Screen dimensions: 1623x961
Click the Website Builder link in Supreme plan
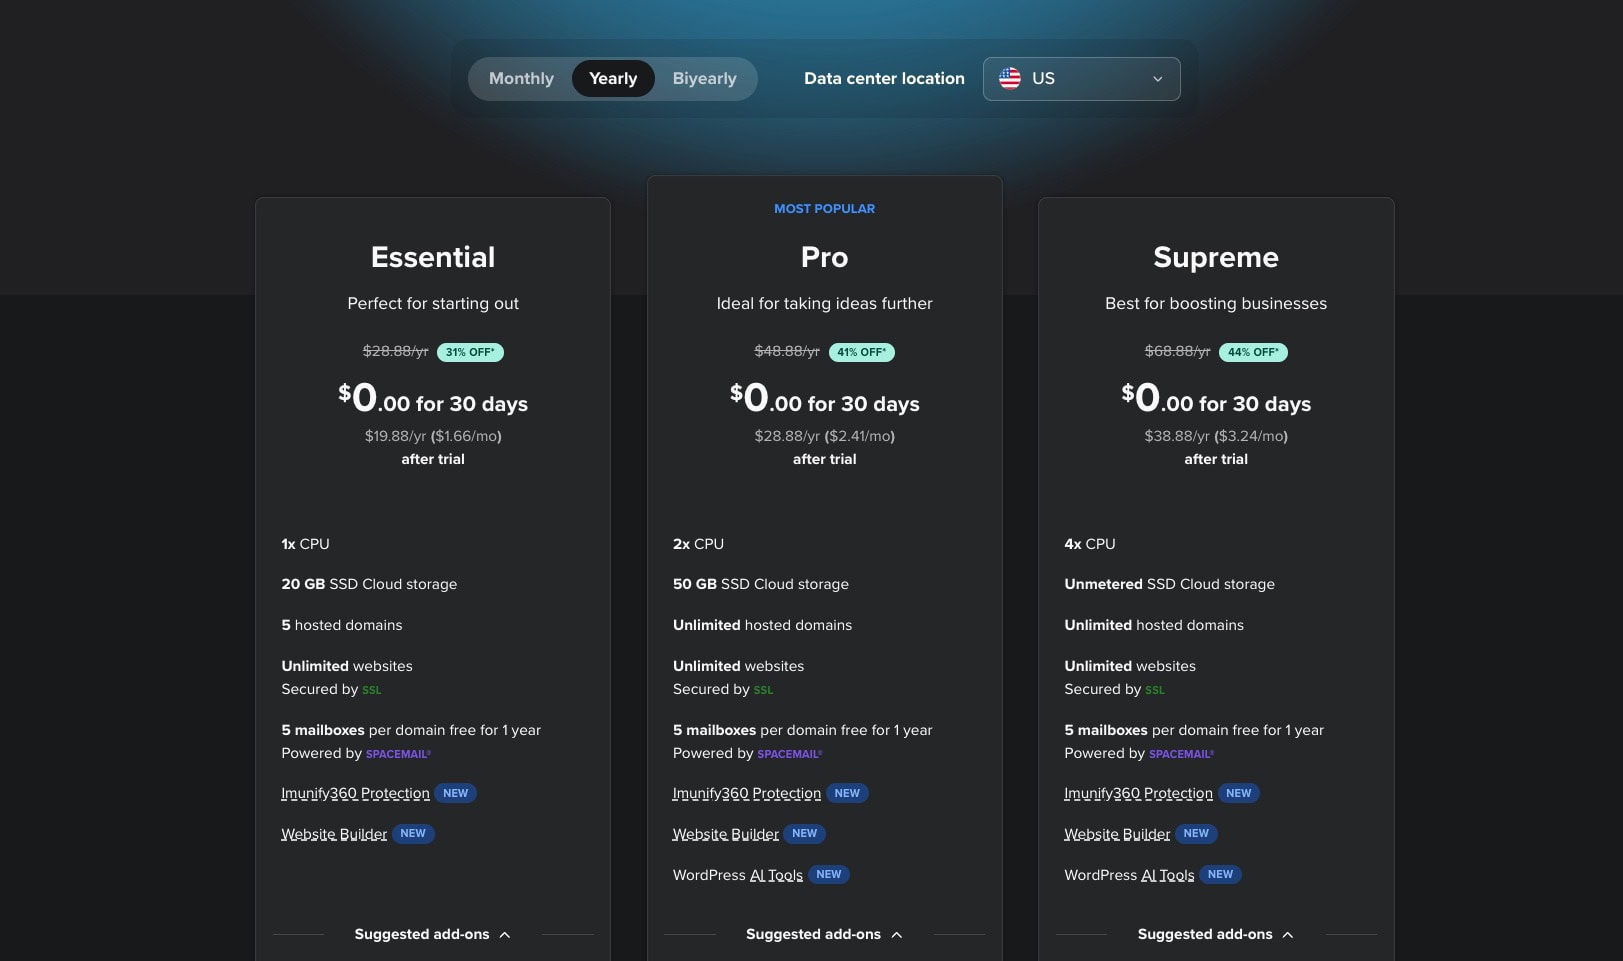pos(1117,834)
